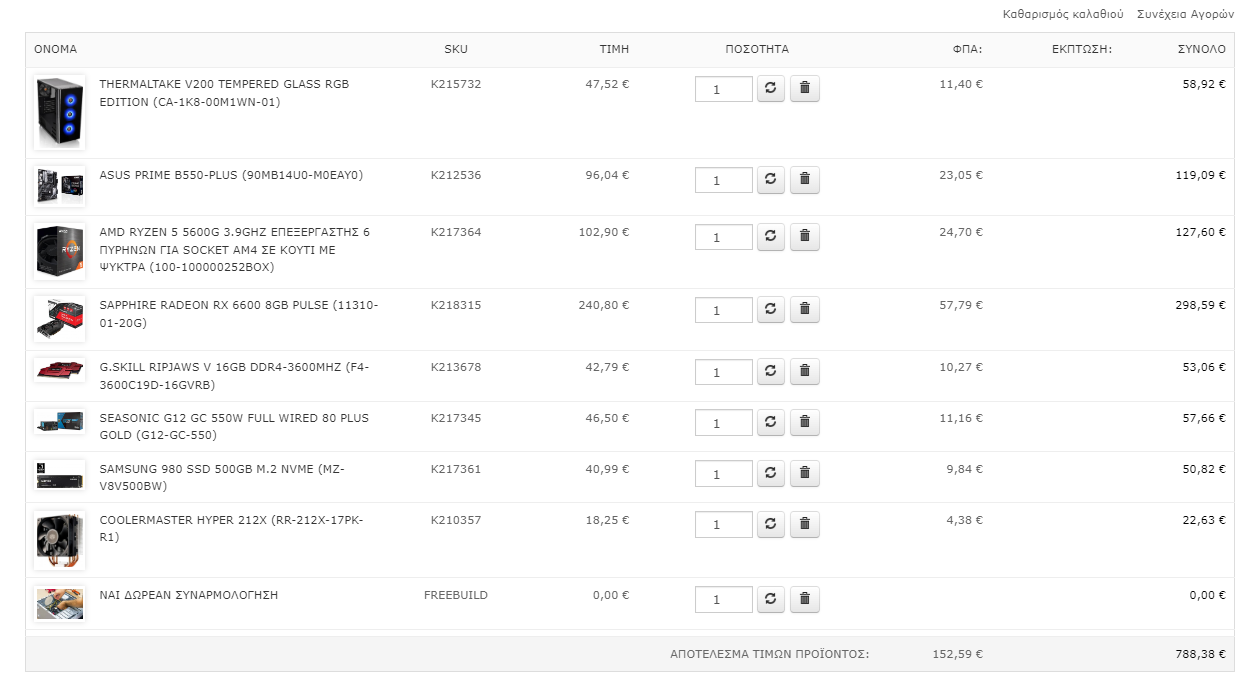
Task: Click quantity field for Thermaltake V200
Action: point(724,89)
